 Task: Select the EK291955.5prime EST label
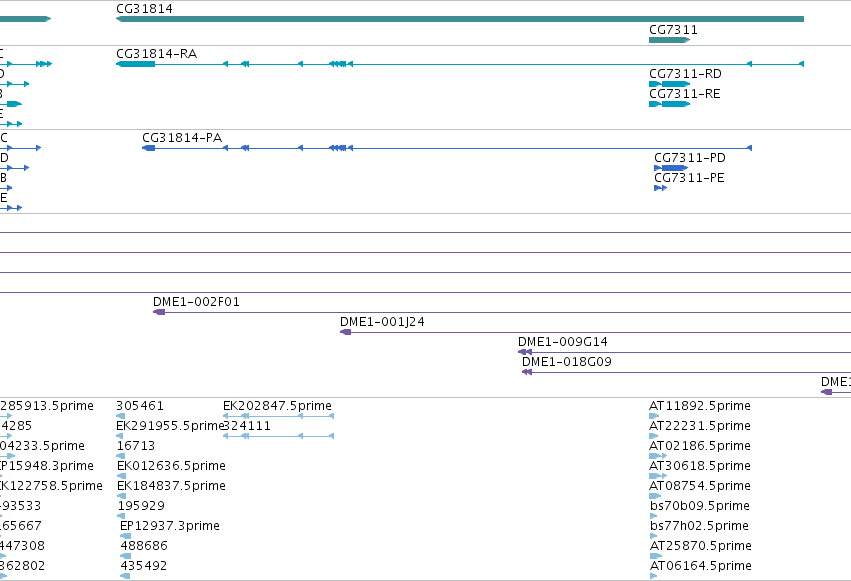tap(170, 426)
